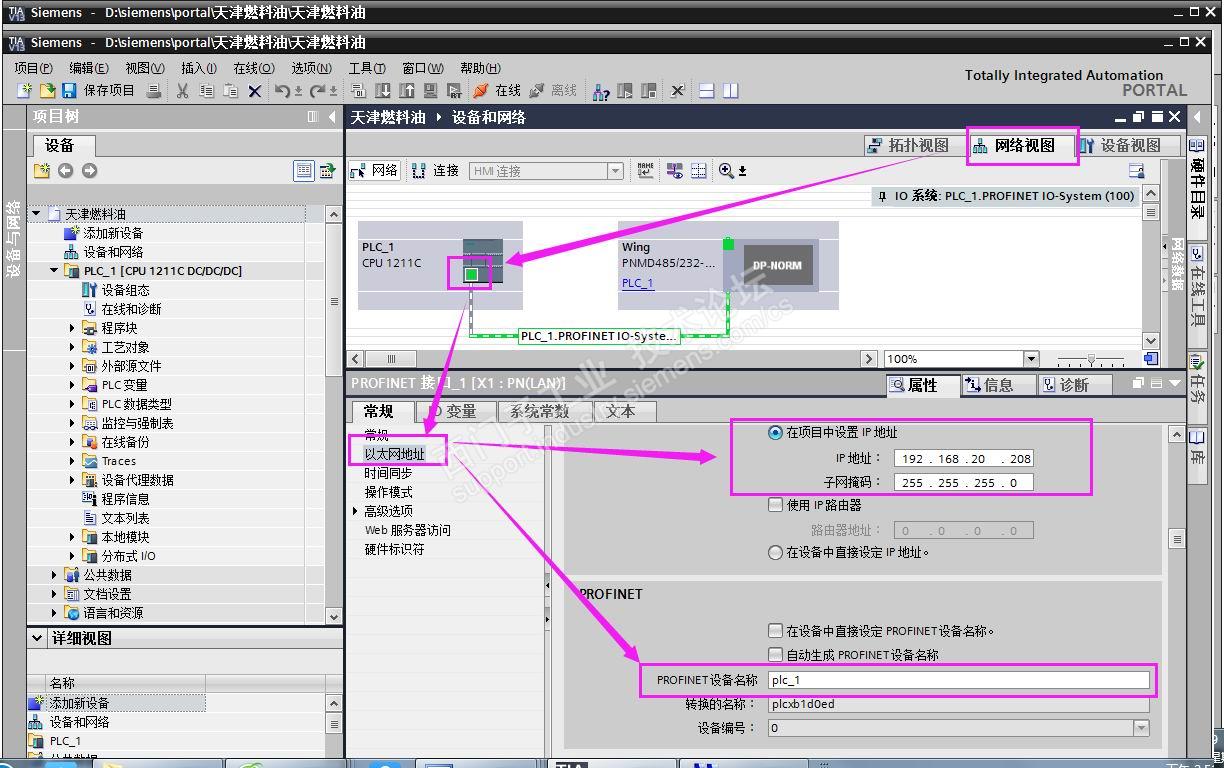Select 在项目中设置 IP 地址 radio button
The width and height of the screenshot is (1224, 768).
coord(775,433)
